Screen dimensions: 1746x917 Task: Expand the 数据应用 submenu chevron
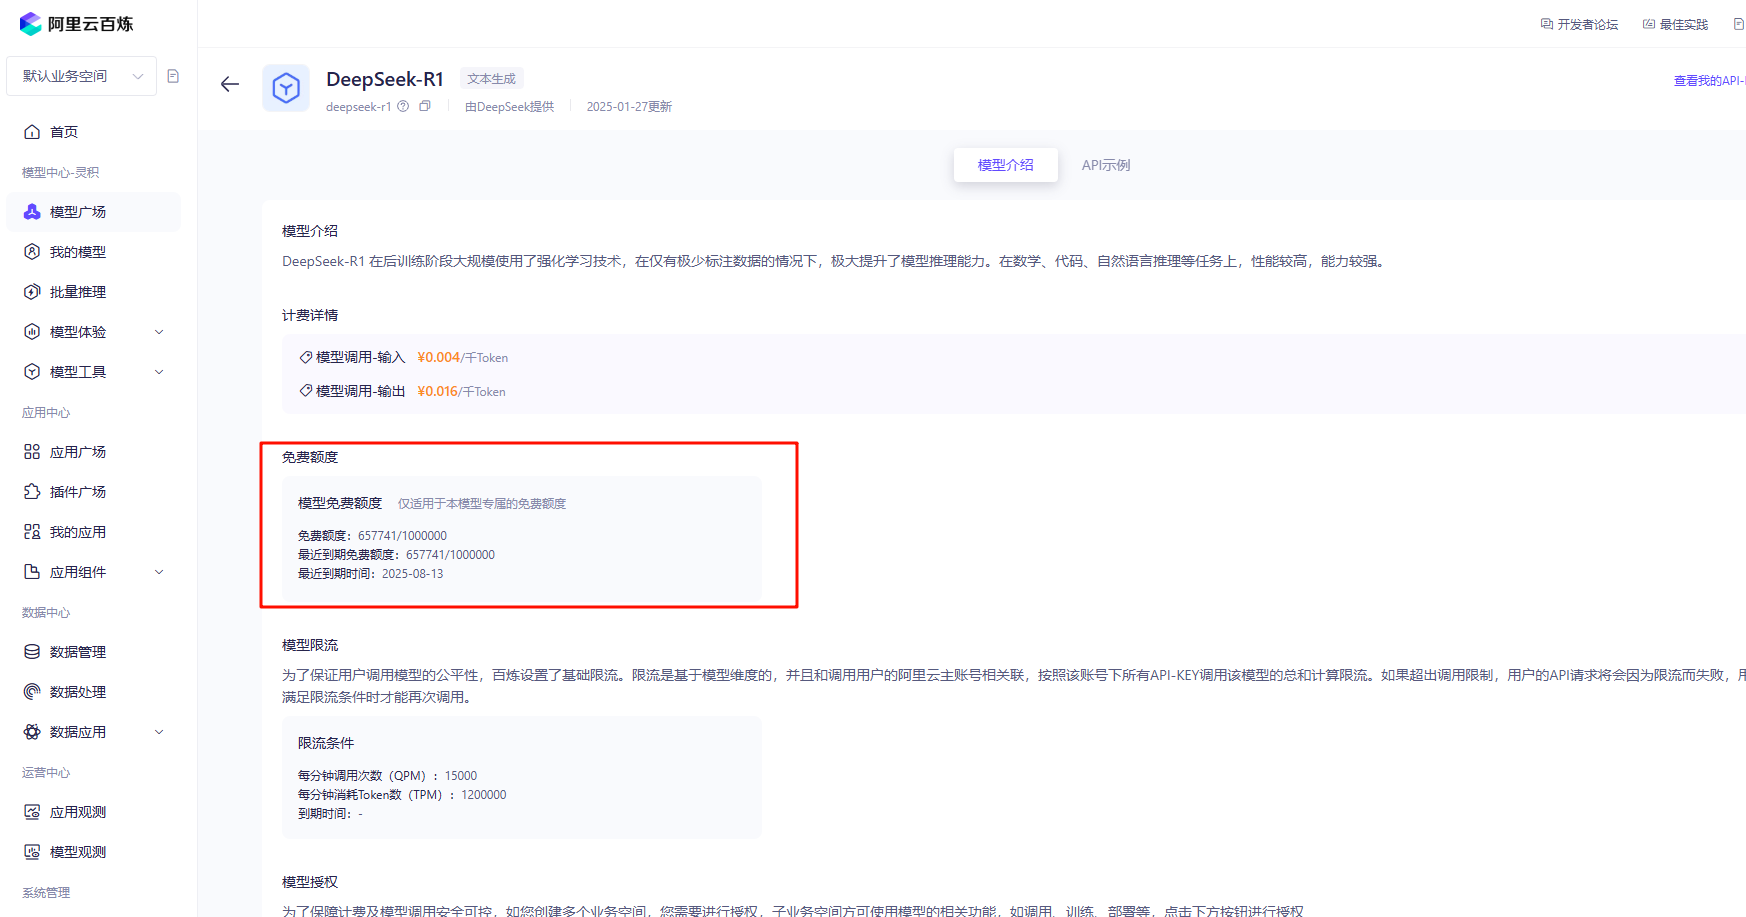(x=159, y=732)
